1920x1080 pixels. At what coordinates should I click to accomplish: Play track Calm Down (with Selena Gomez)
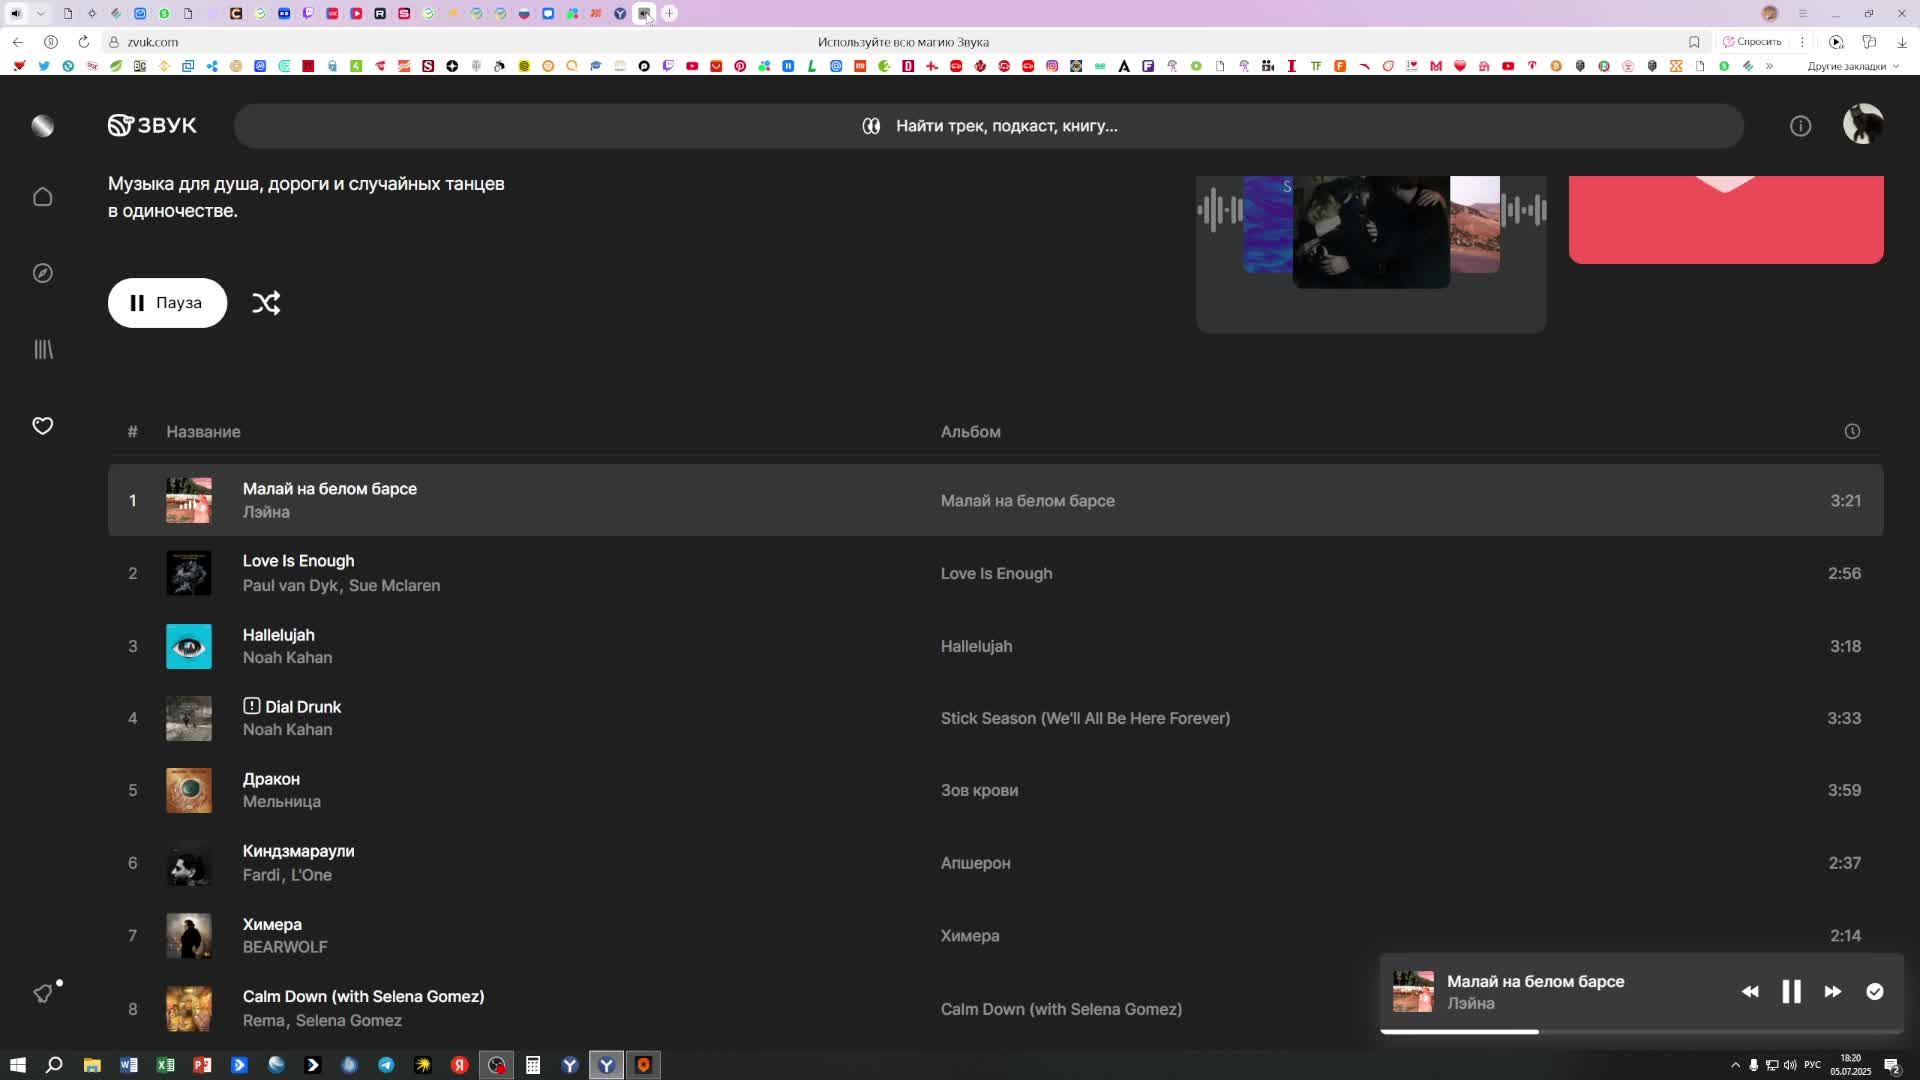[363, 997]
